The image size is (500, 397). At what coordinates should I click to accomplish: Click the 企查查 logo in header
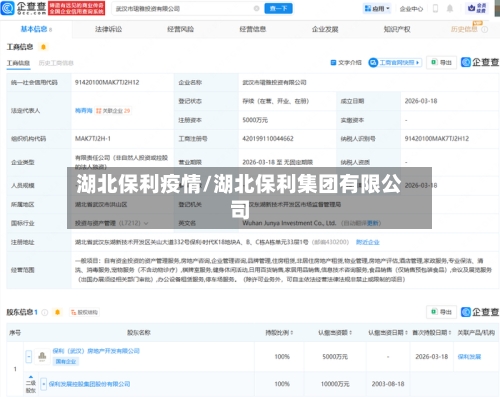[x=23, y=8]
